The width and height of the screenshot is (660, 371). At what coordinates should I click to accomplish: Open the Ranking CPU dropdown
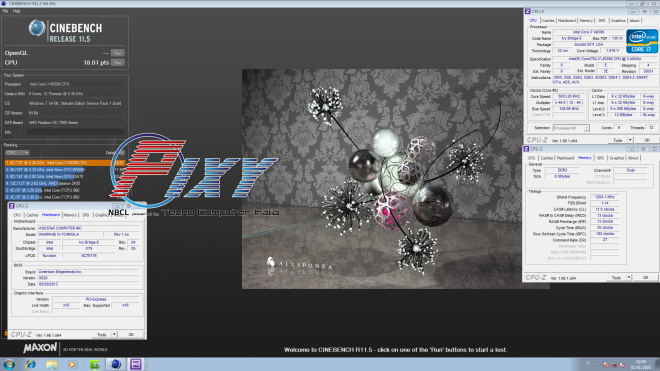click(x=17, y=153)
